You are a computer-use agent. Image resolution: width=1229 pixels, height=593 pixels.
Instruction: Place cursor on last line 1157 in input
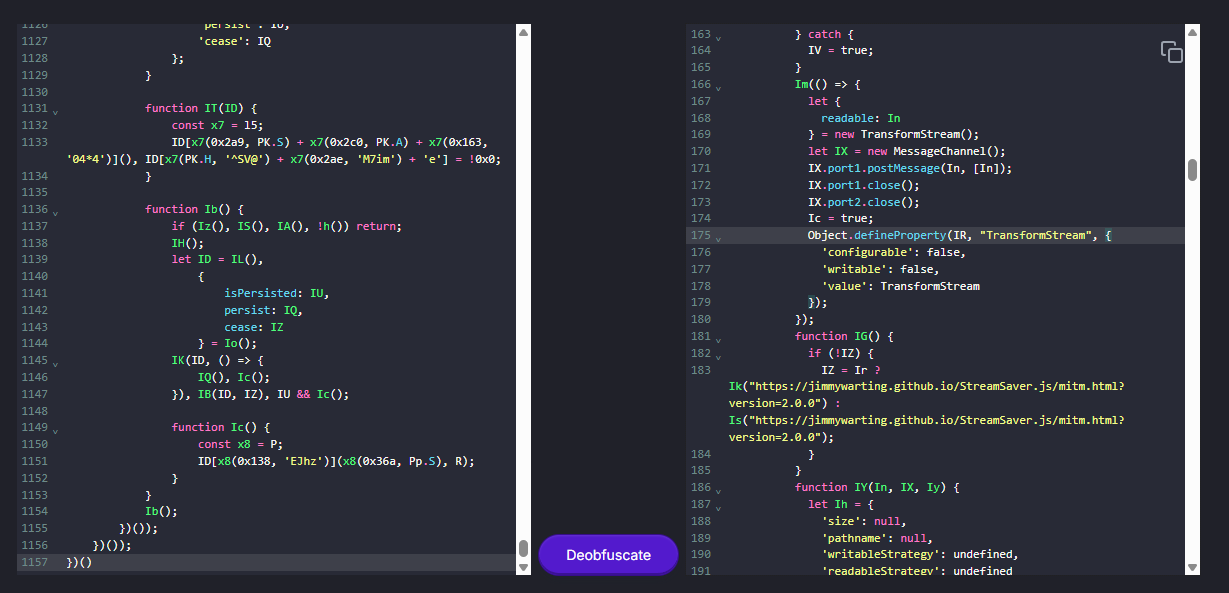point(200,562)
